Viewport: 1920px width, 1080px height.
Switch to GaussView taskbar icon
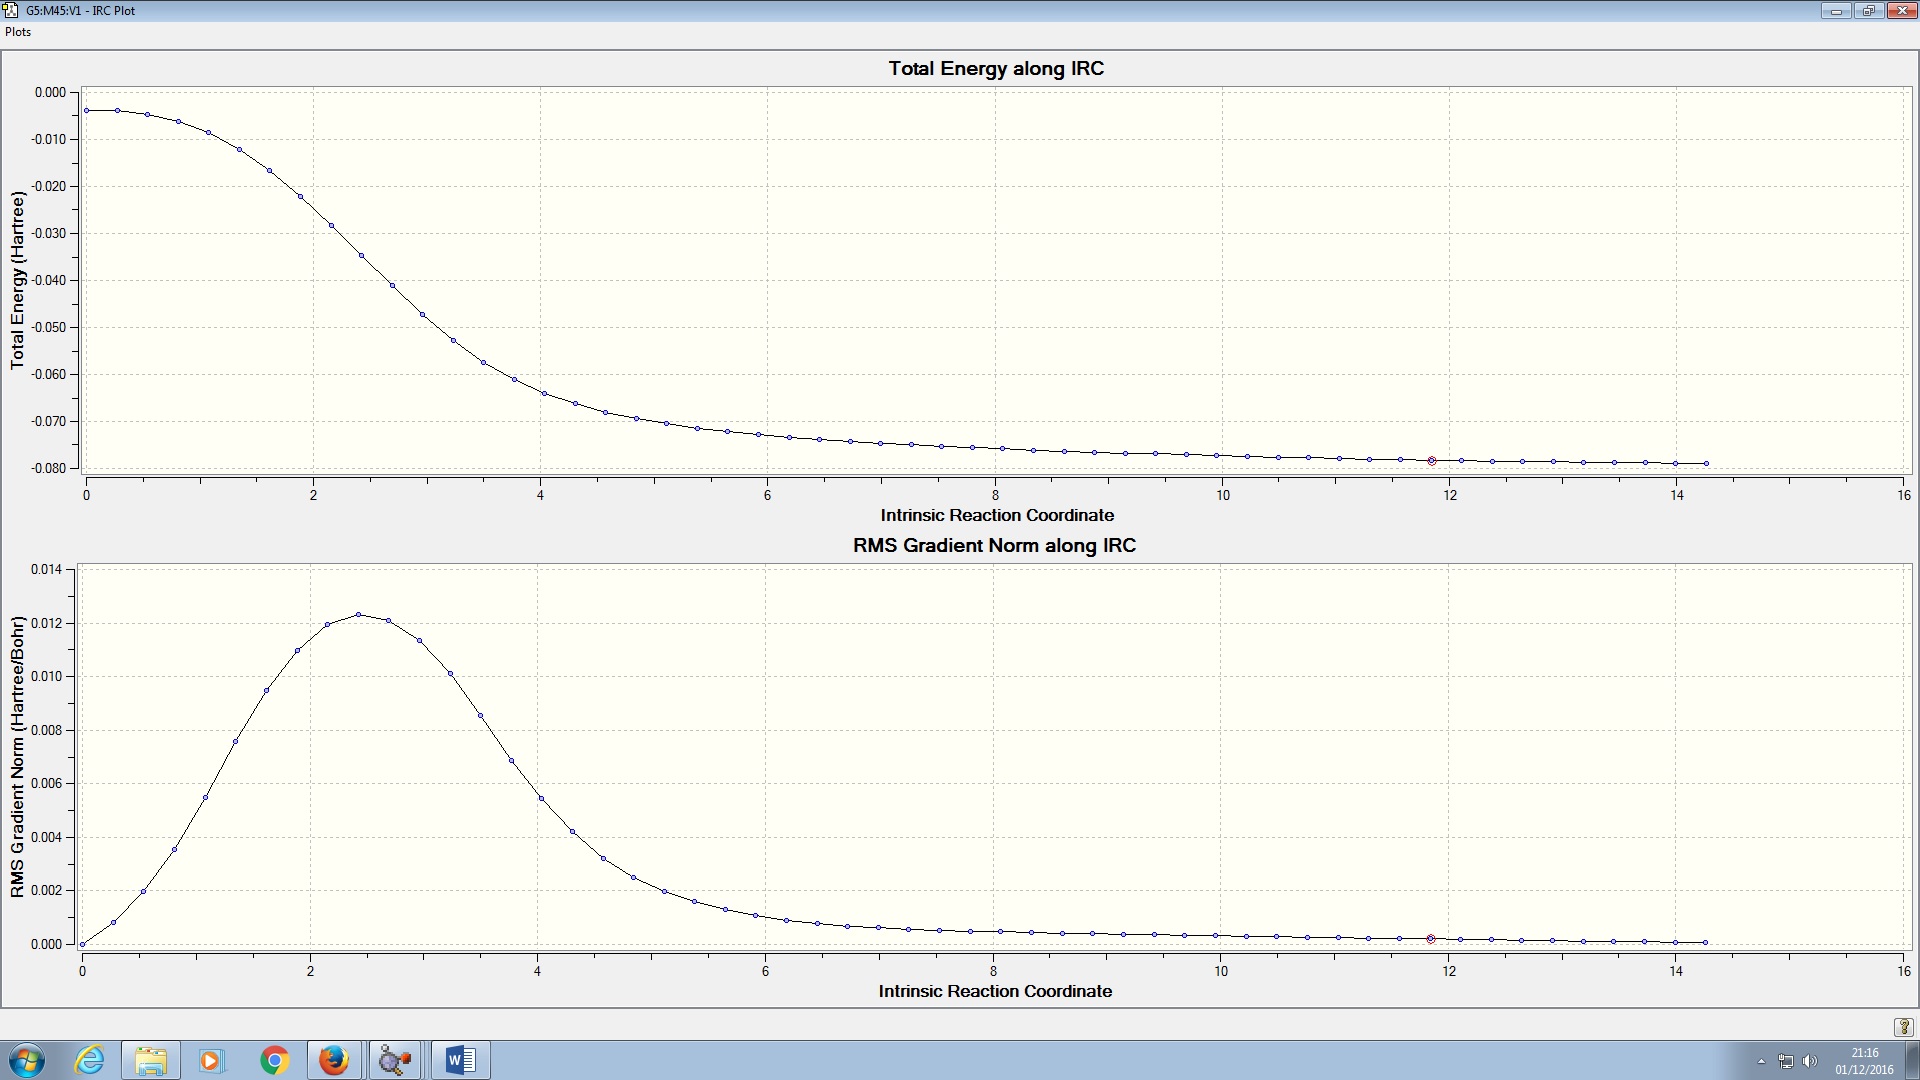point(395,1060)
